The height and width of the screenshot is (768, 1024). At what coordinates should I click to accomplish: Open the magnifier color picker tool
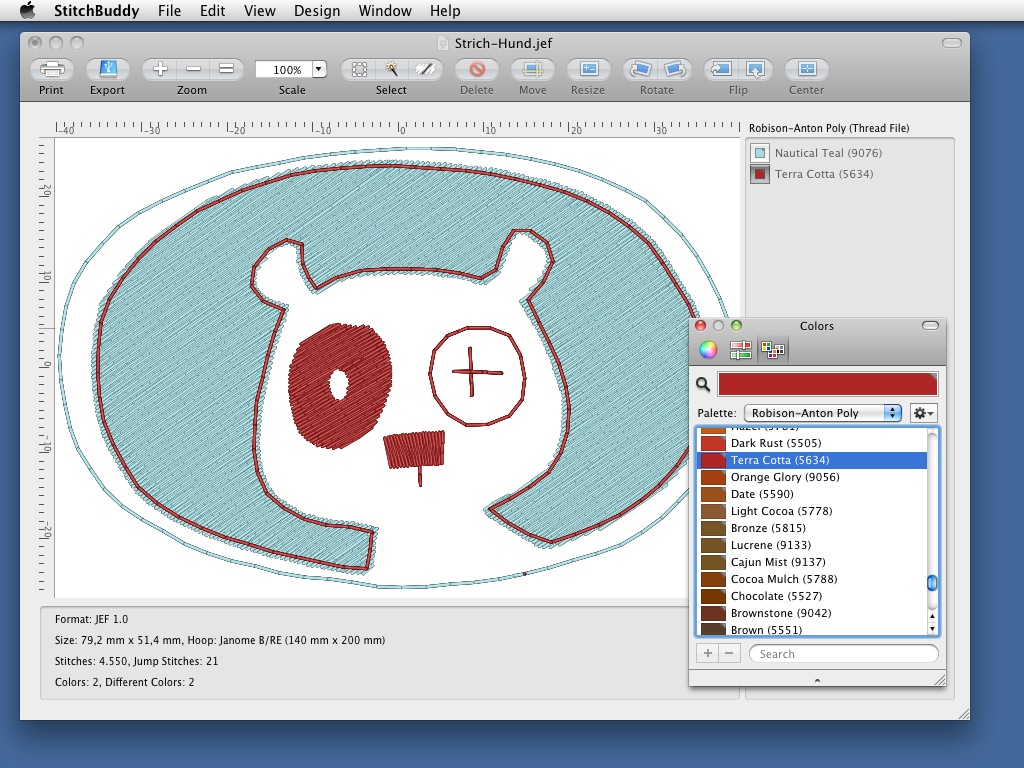[x=703, y=384]
